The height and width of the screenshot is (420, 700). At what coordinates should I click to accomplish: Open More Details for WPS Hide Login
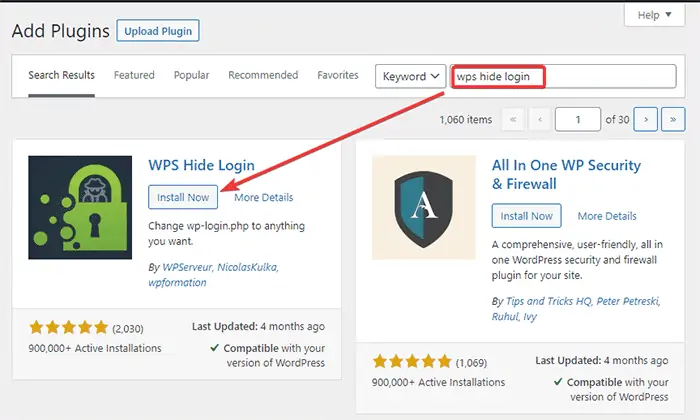[264, 197]
